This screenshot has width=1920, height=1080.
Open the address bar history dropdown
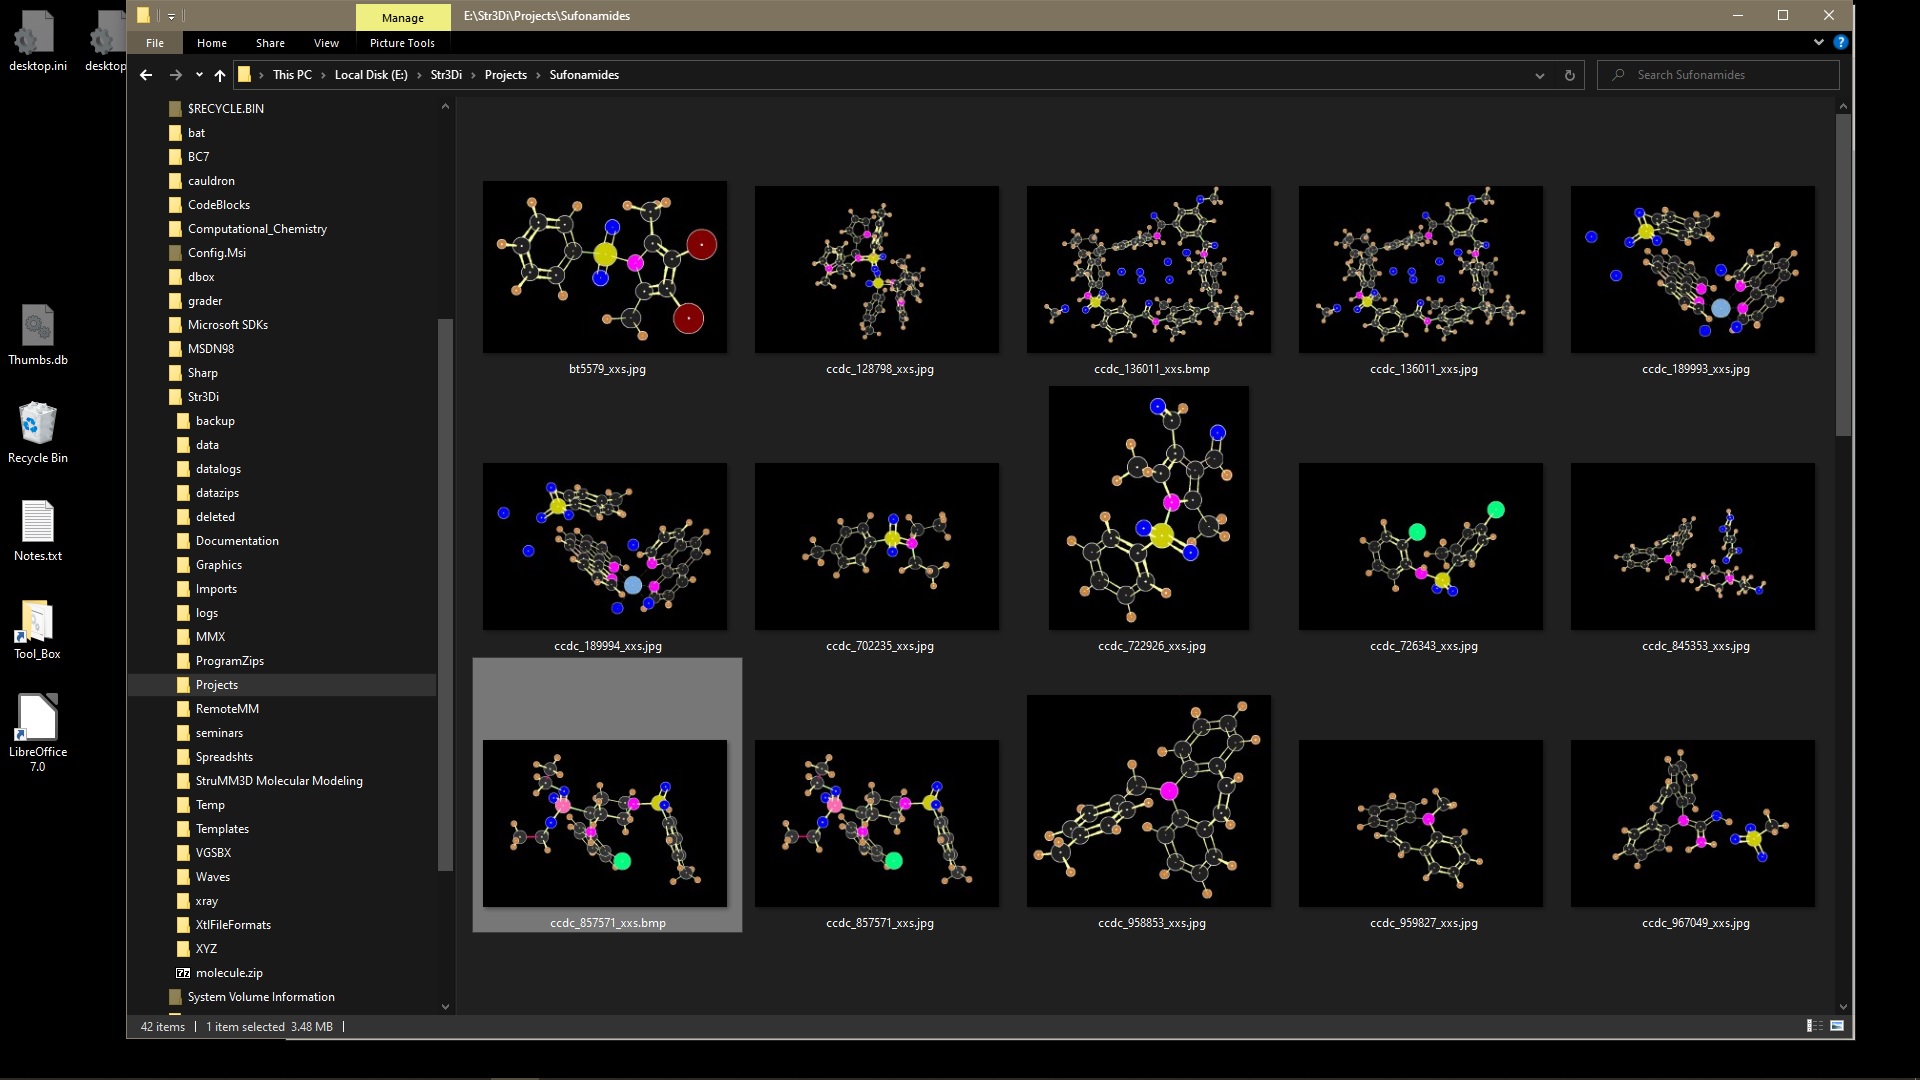pyautogui.click(x=1540, y=75)
